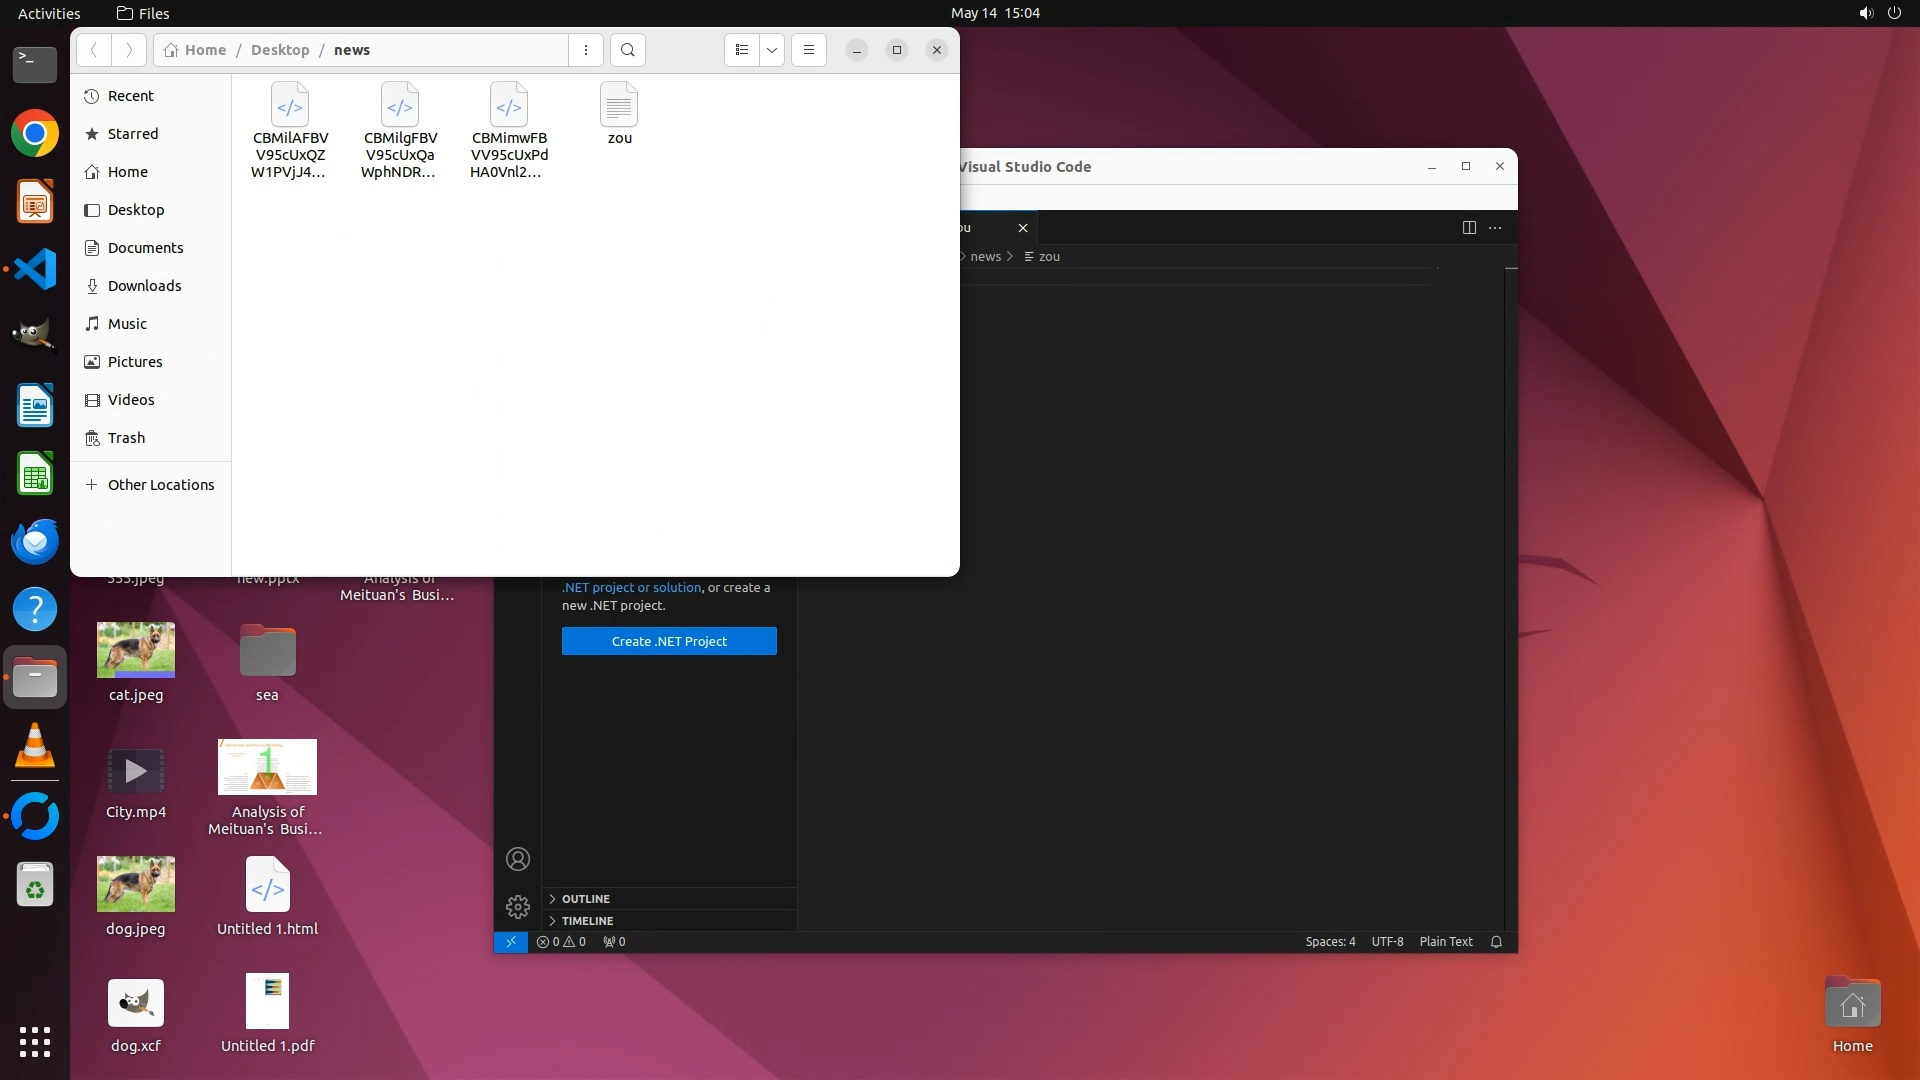Click the .NET project or solution link
The width and height of the screenshot is (1920, 1080).
pyautogui.click(x=631, y=588)
